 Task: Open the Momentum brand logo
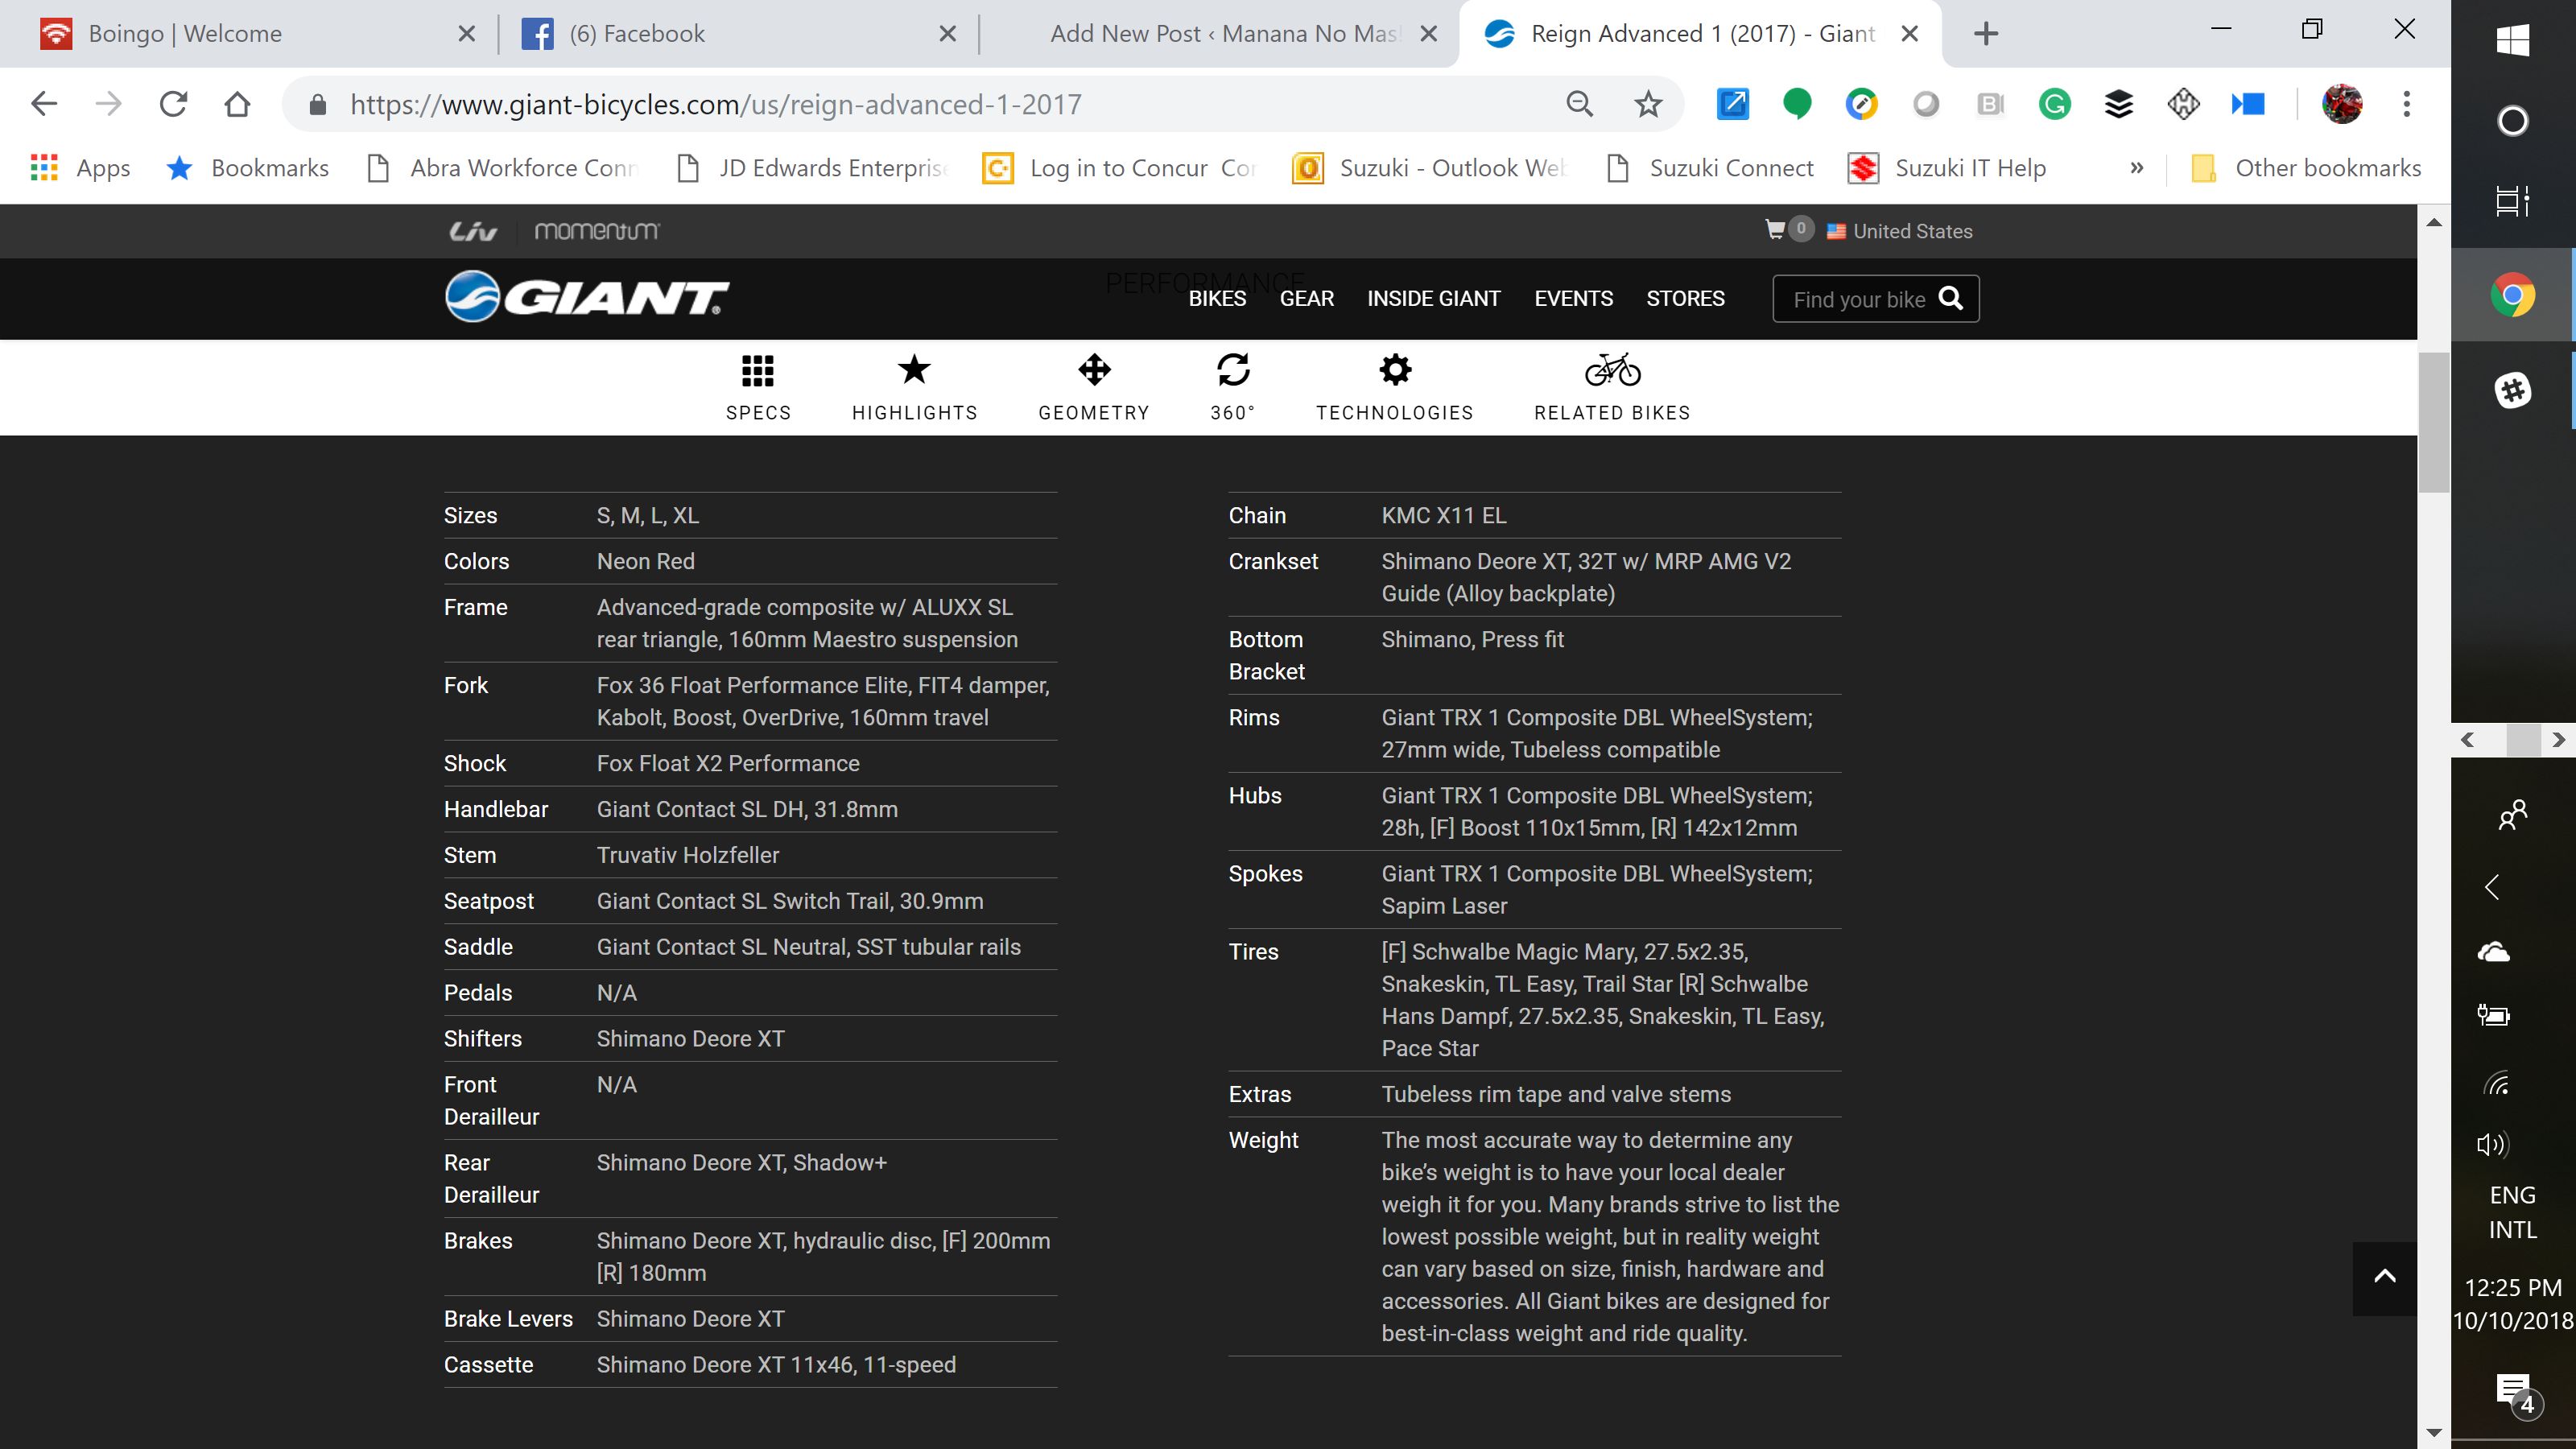coord(597,231)
